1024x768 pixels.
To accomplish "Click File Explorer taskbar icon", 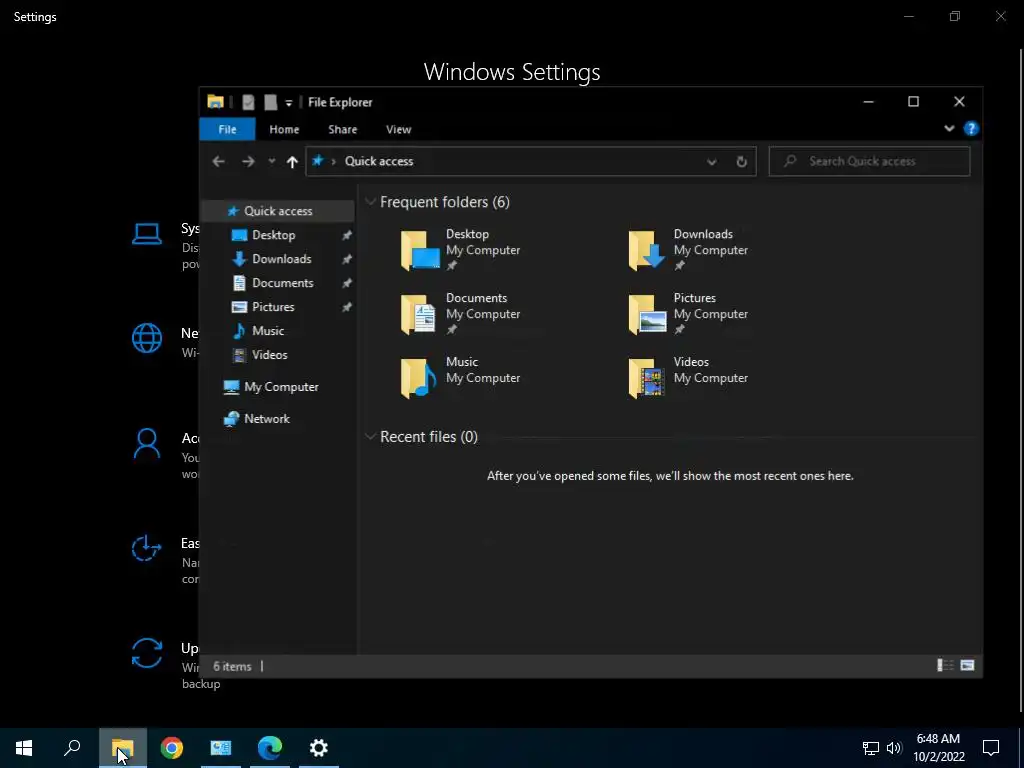I will pos(123,748).
